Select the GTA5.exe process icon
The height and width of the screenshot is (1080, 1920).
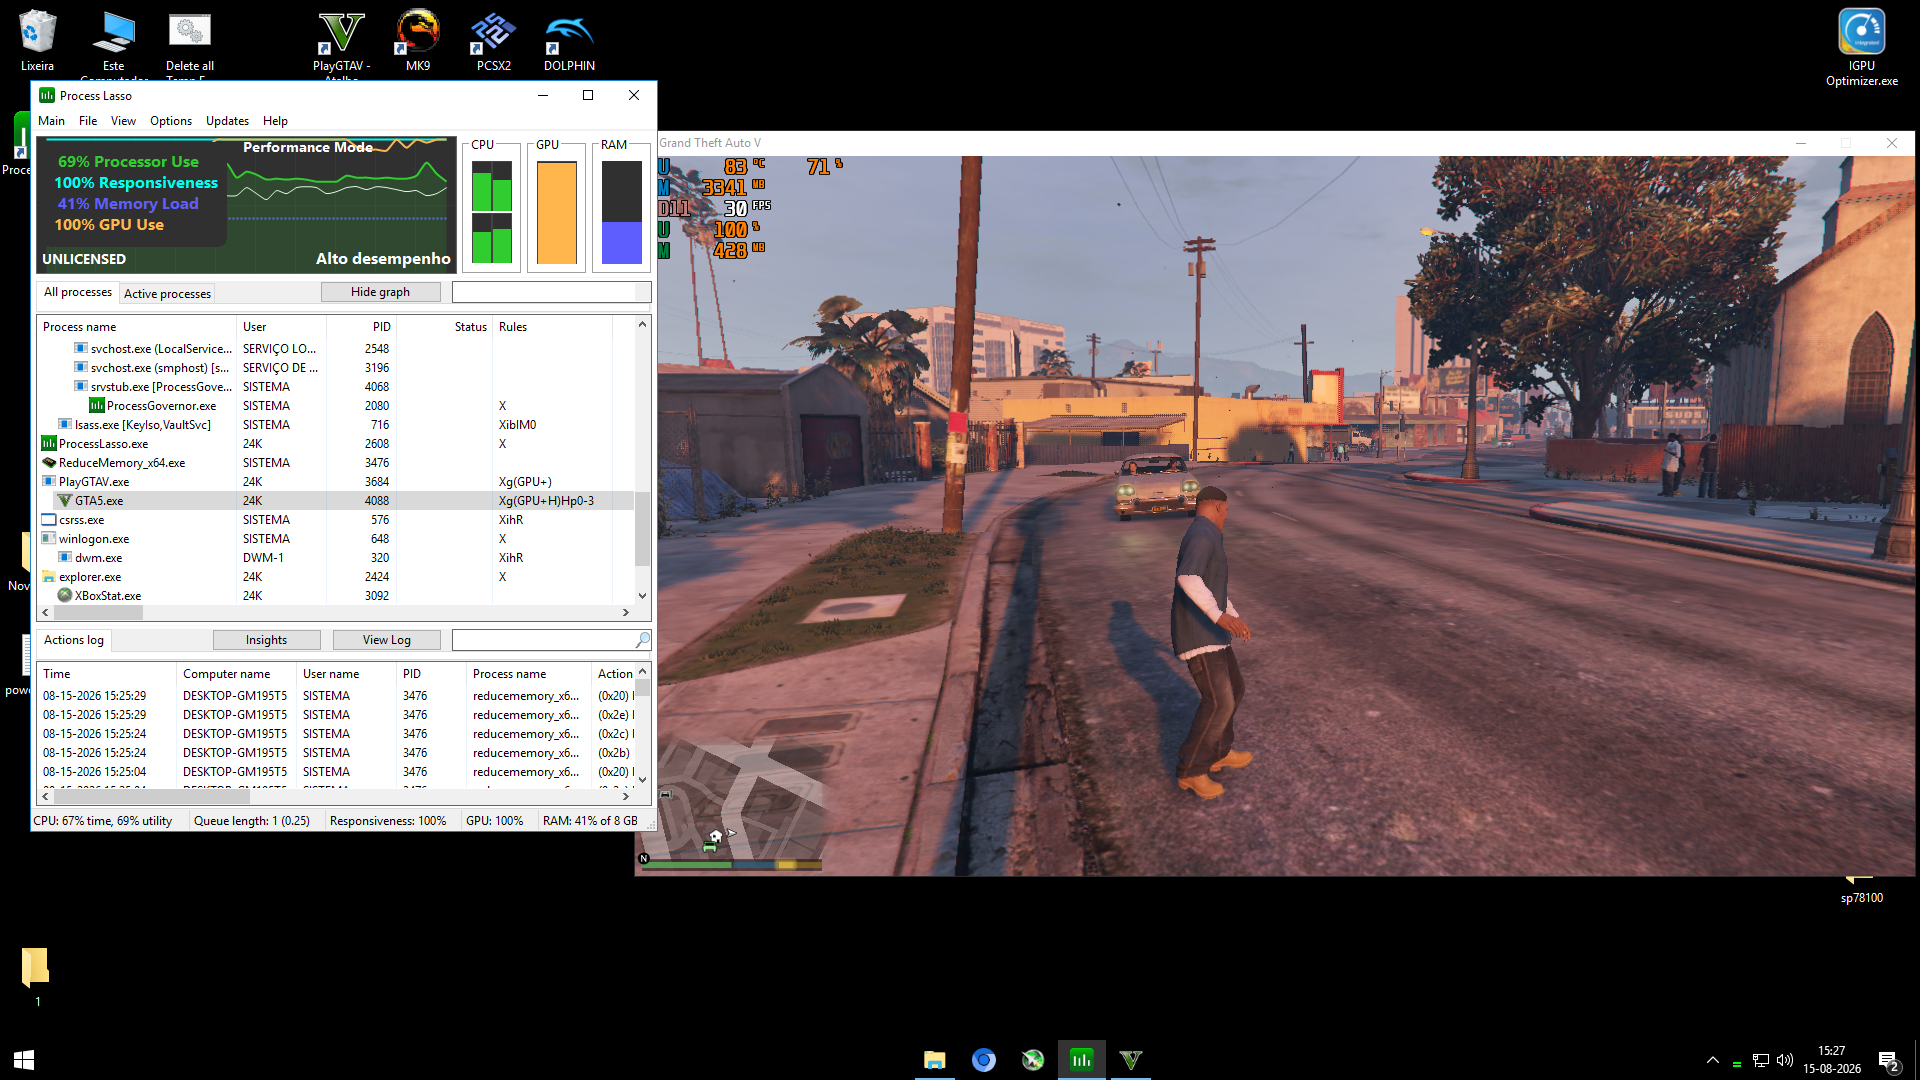[65, 501]
